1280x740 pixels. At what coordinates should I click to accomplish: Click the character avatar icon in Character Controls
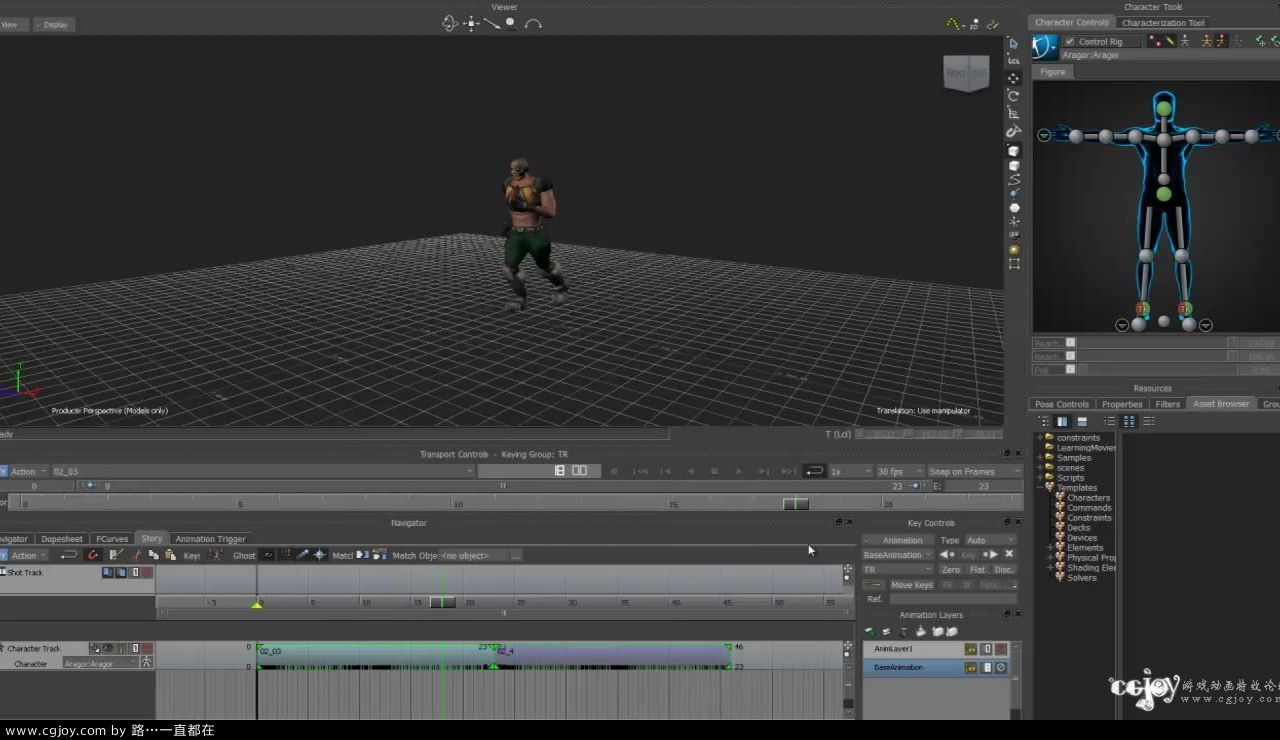tap(1044, 47)
